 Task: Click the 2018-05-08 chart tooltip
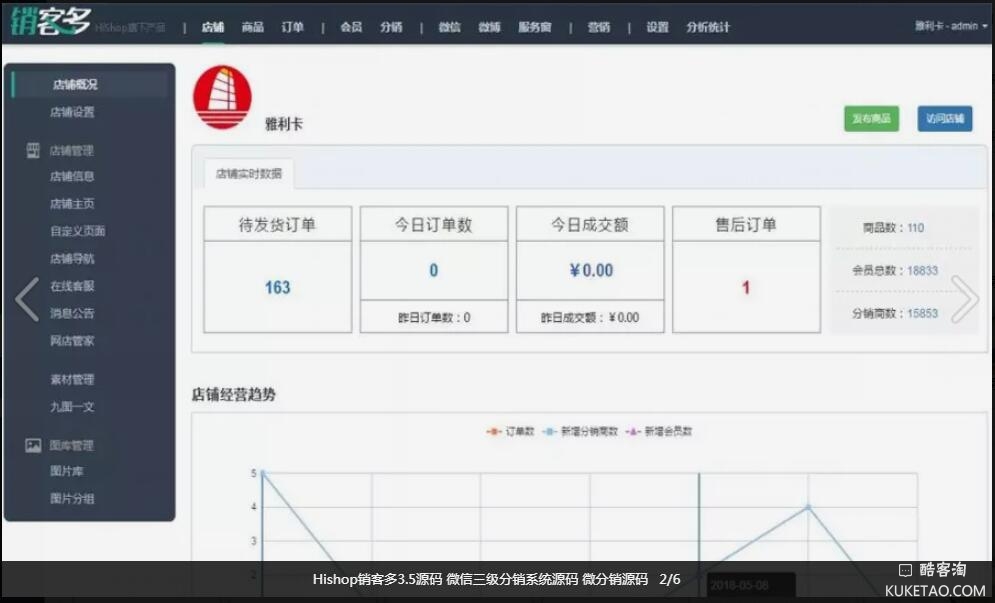[x=750, y=585]
